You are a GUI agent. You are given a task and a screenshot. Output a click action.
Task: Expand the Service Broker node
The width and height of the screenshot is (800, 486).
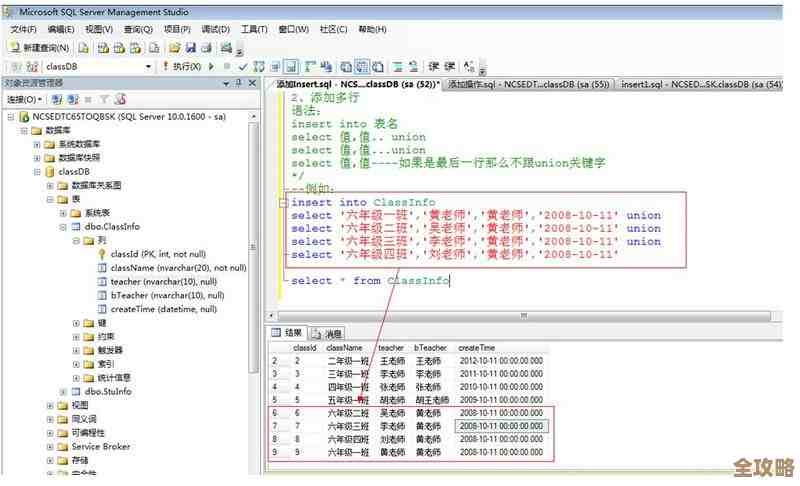[50, 447]
